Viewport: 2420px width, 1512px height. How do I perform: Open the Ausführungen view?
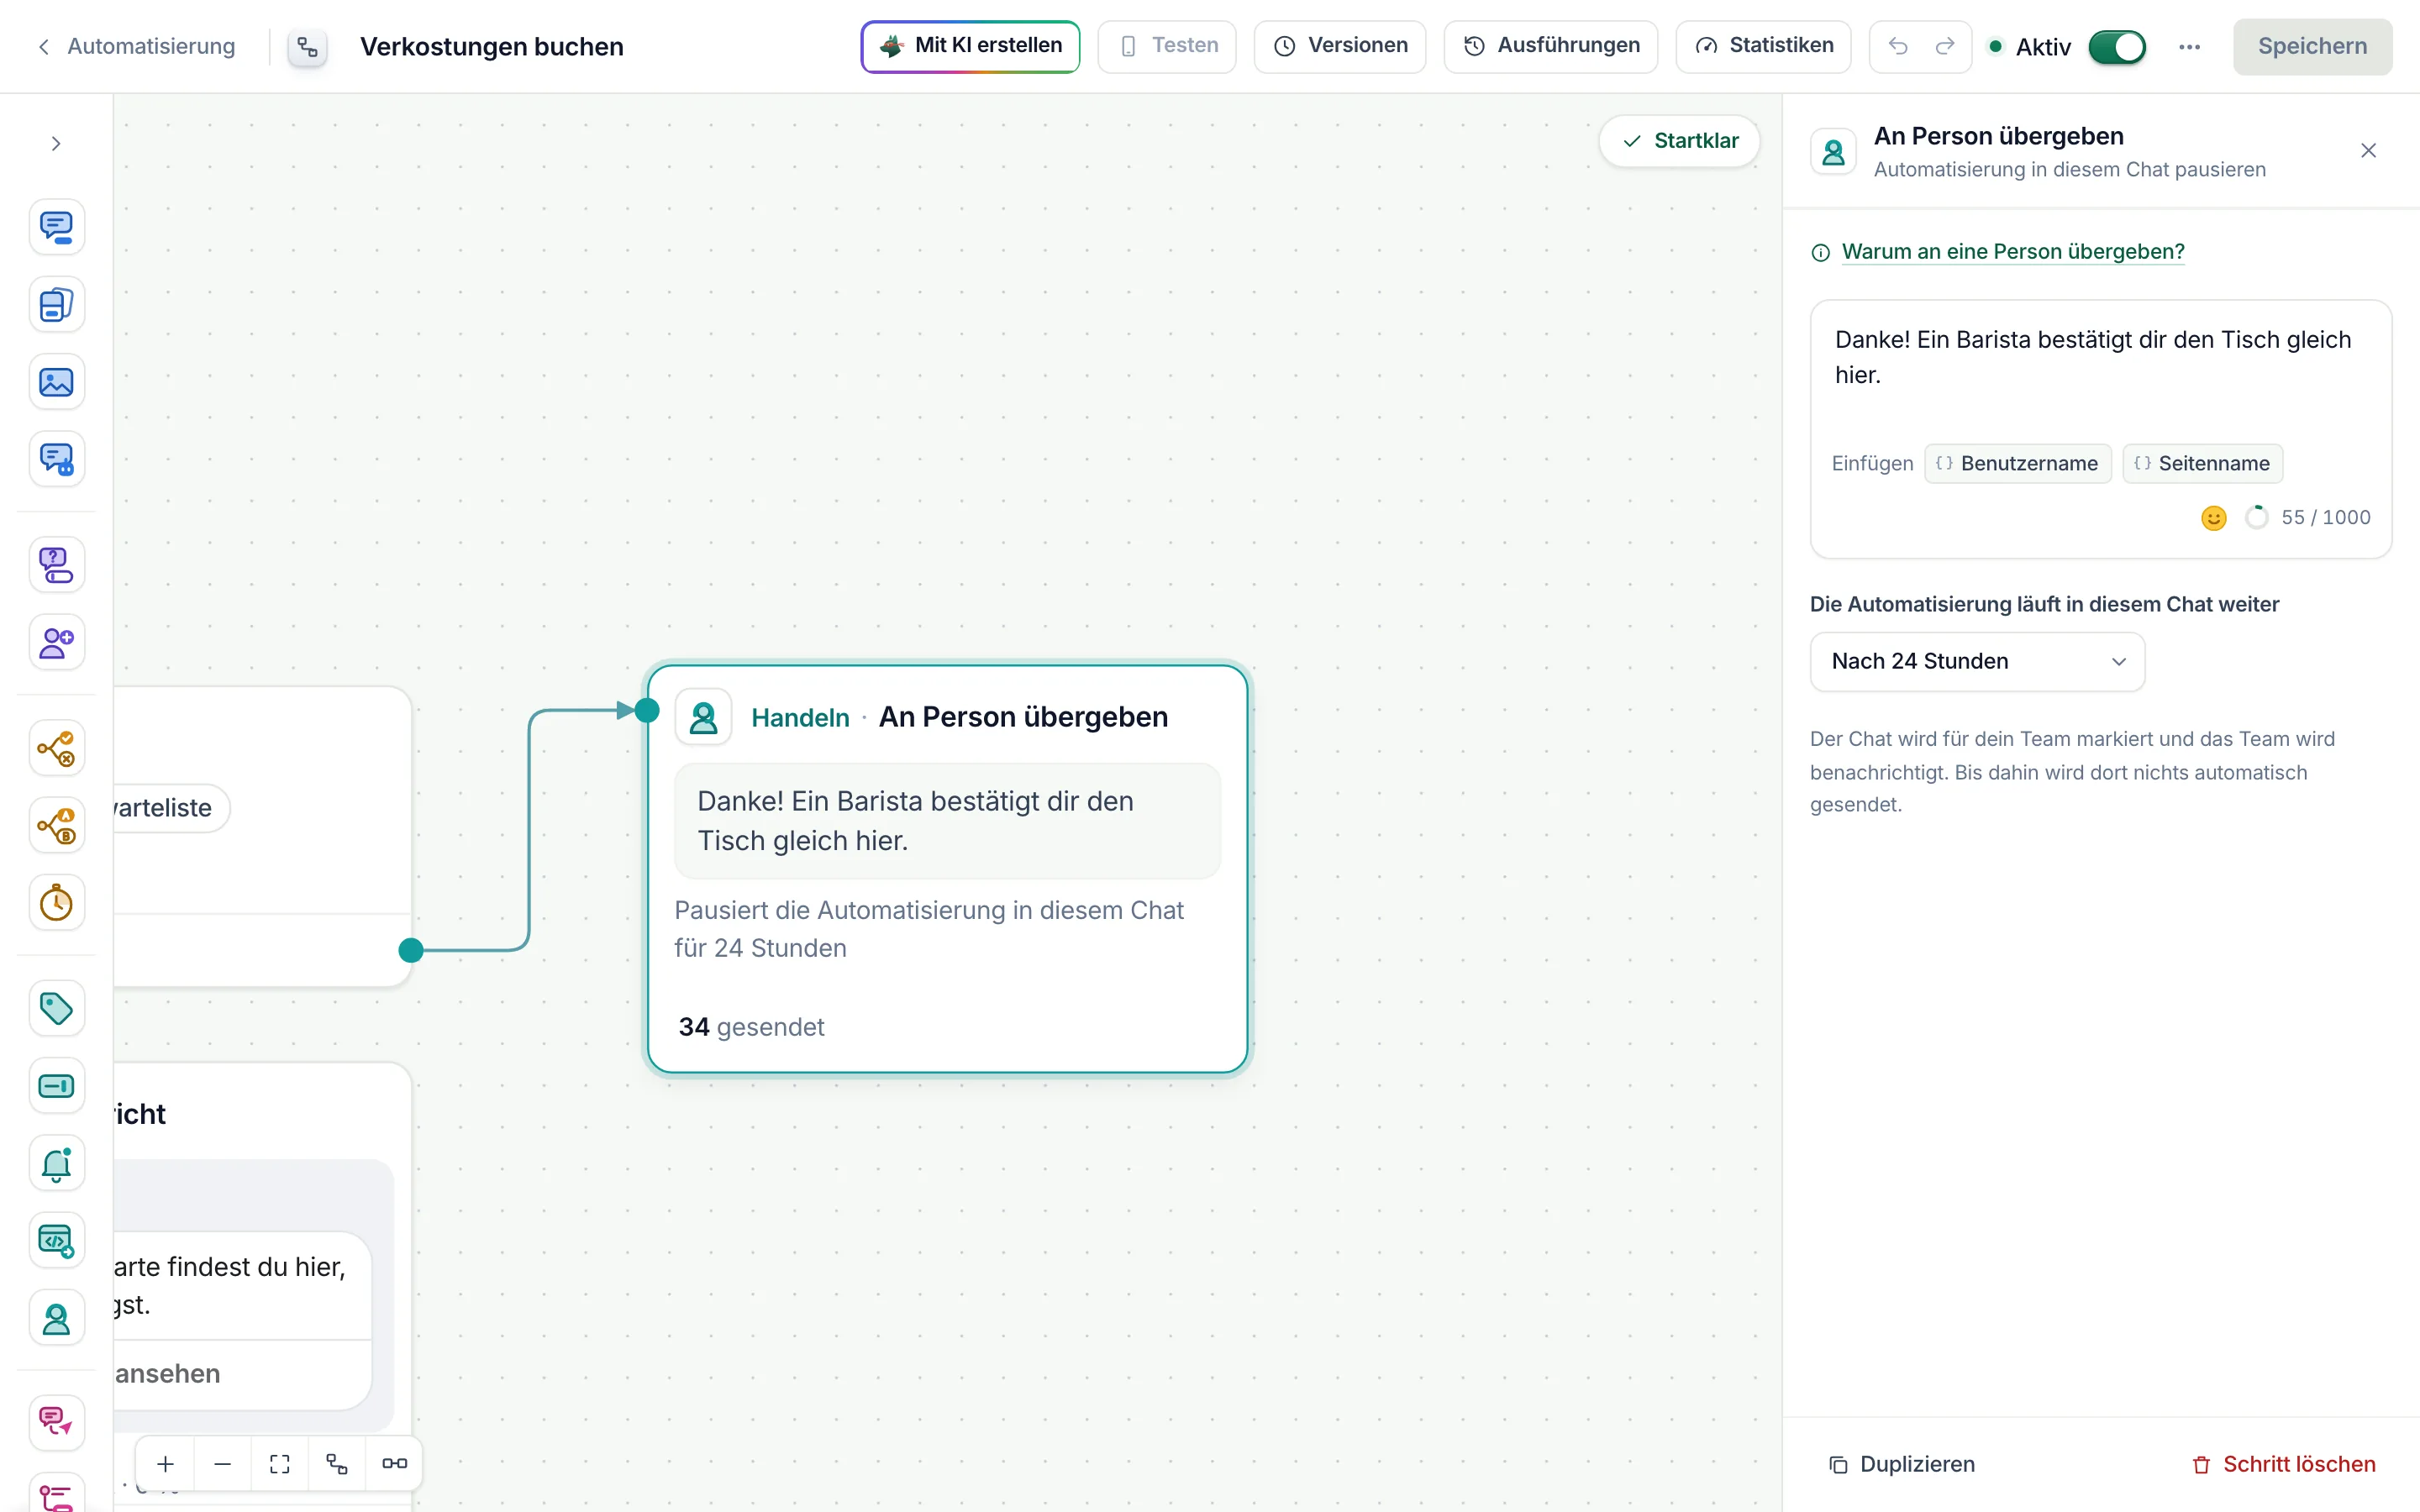[1551, 46]
